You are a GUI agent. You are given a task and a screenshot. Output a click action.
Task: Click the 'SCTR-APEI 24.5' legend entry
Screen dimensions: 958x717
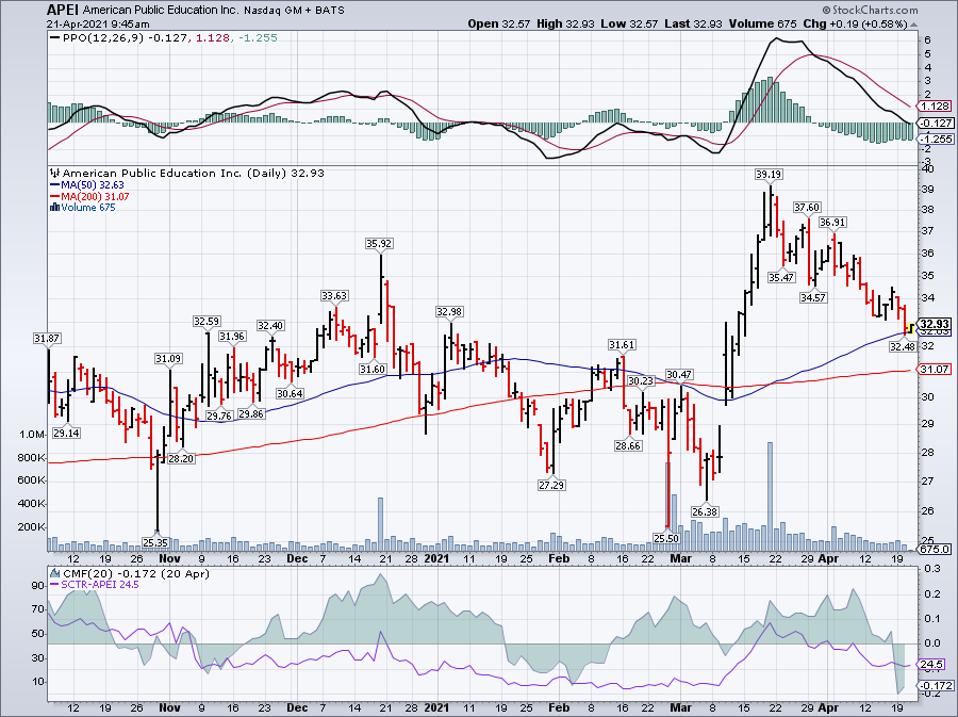(x=100, y=584)
